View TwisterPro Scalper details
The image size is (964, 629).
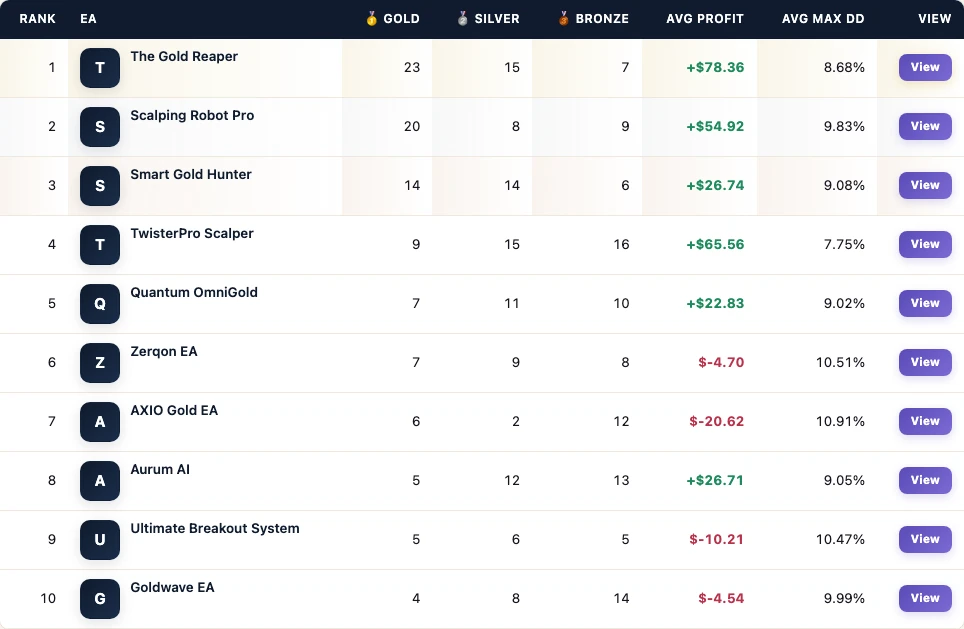coord(925,244)
